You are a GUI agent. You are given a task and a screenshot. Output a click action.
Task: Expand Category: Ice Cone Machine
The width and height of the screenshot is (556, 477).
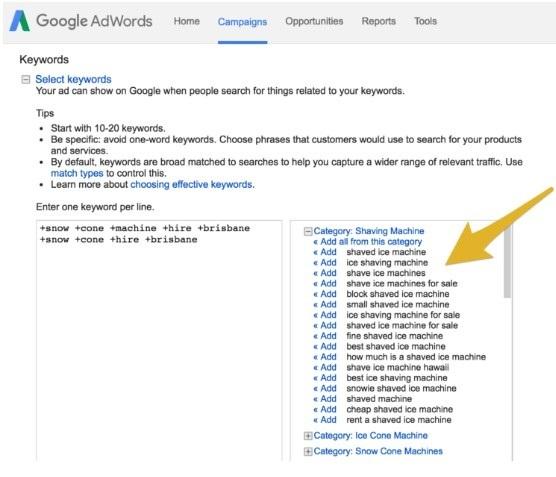[308, 436]
